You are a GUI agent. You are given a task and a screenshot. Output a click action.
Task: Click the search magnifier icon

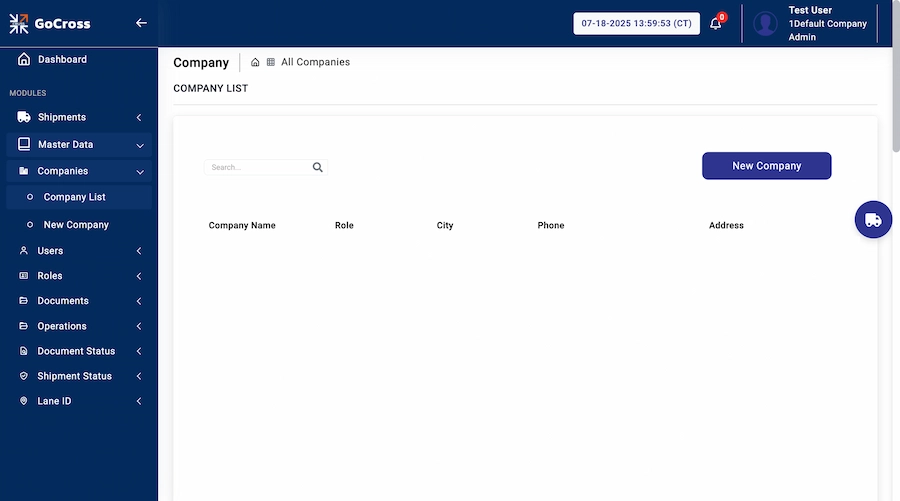[x=318, y=168]
